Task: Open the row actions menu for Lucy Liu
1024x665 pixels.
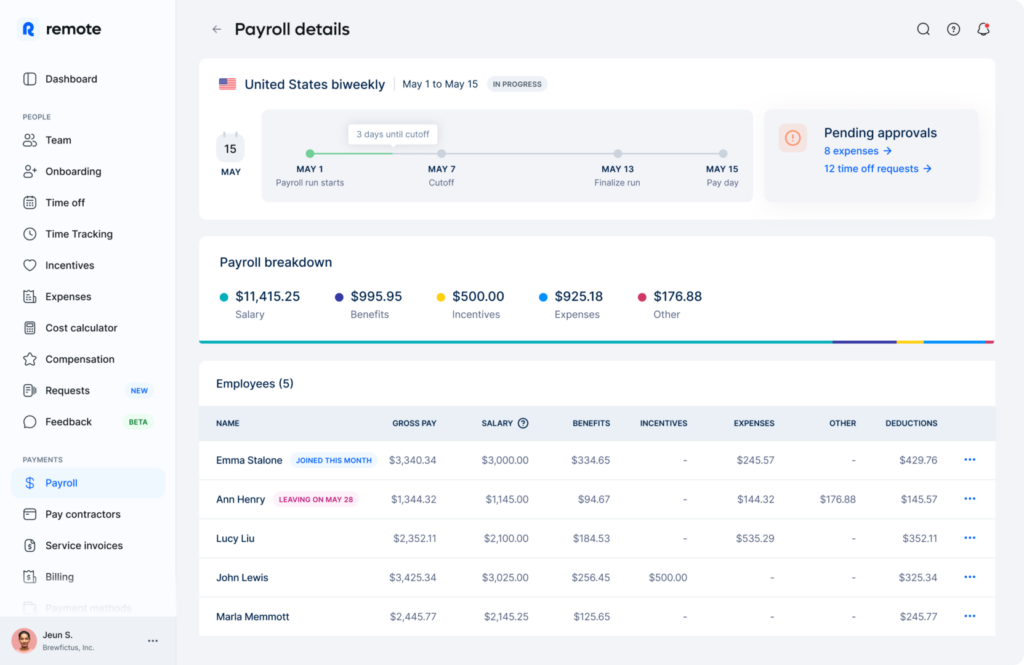Action: click(968, 538)
